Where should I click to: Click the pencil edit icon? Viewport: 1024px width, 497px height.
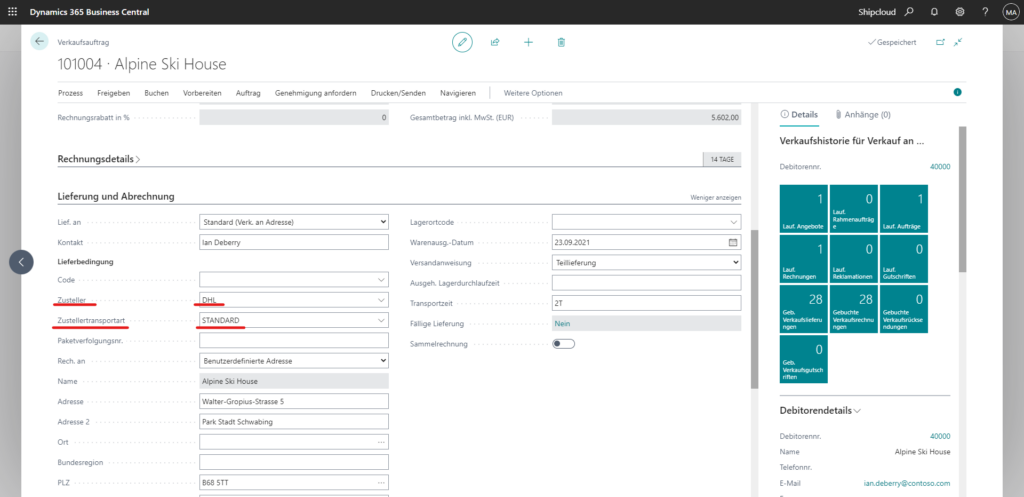coord(462,42)
